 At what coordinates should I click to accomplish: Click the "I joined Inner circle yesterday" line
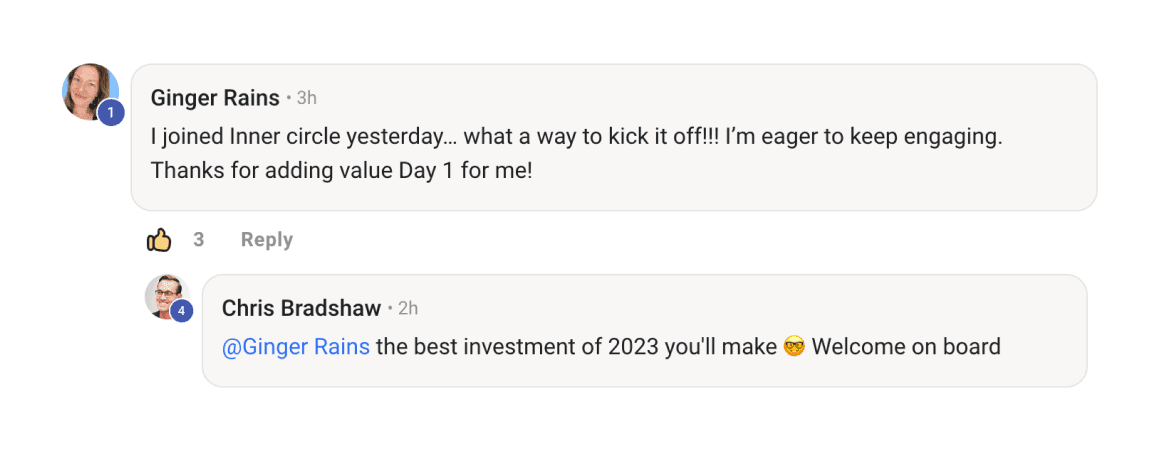(576, 136)
